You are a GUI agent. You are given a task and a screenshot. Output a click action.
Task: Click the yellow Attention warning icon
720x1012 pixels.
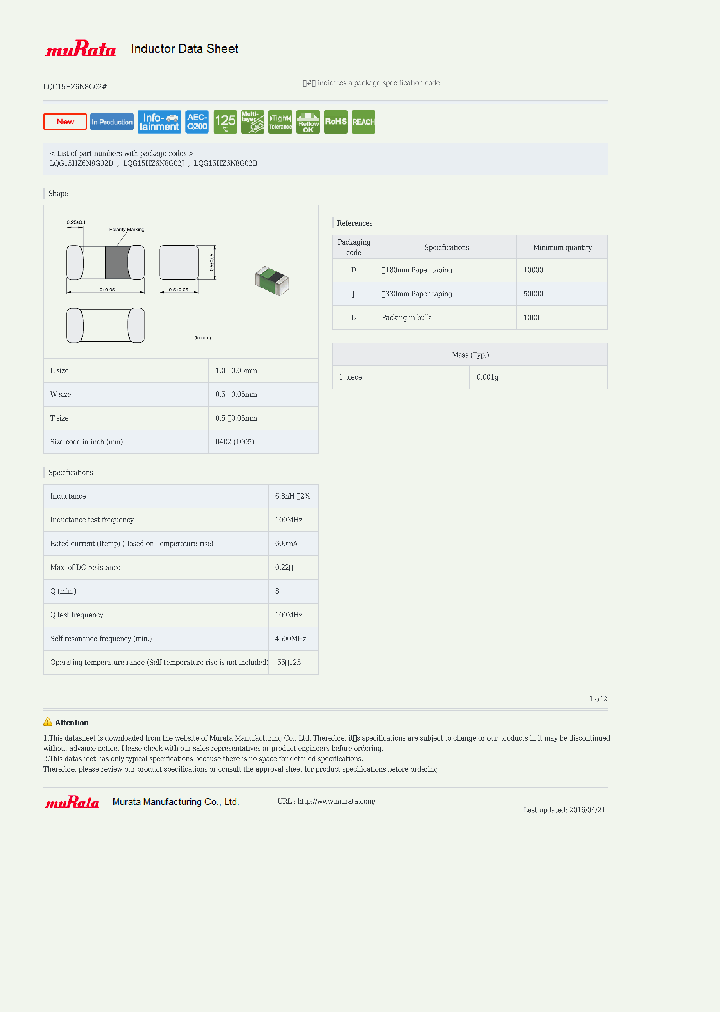48,722
